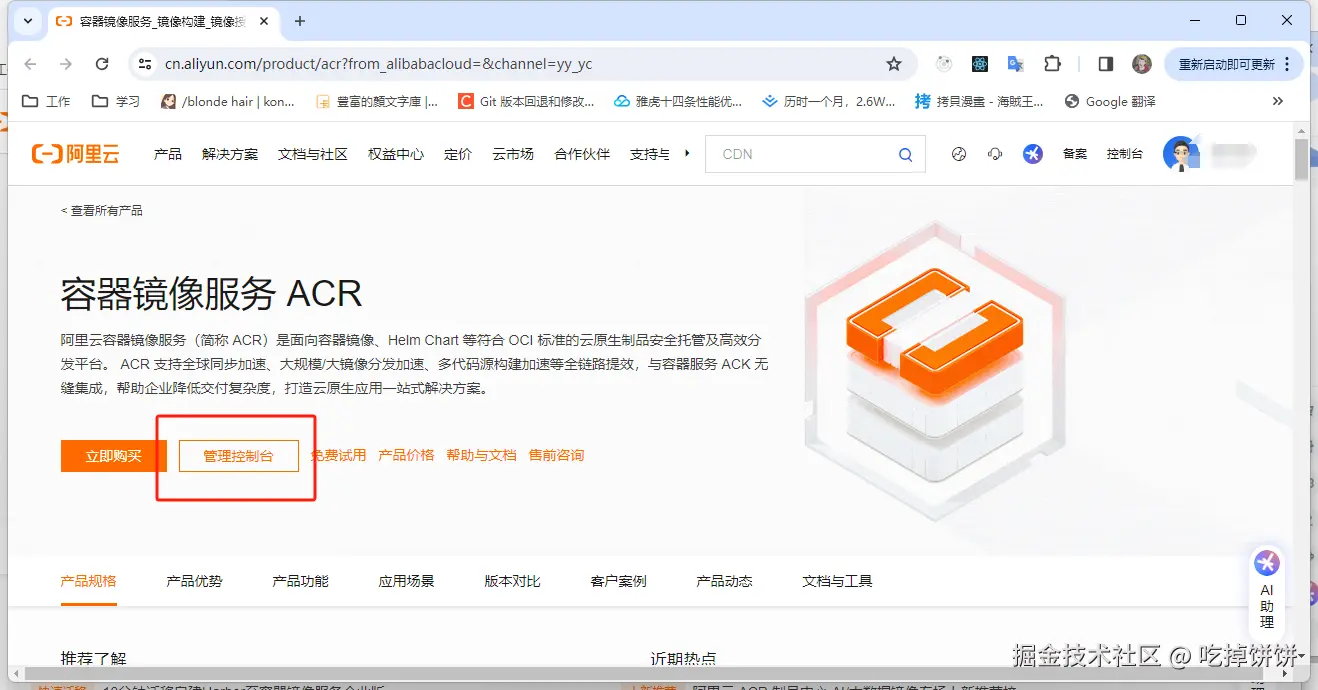Select the 产品规格 tab
1318x690 pixels.
point(88,581)
